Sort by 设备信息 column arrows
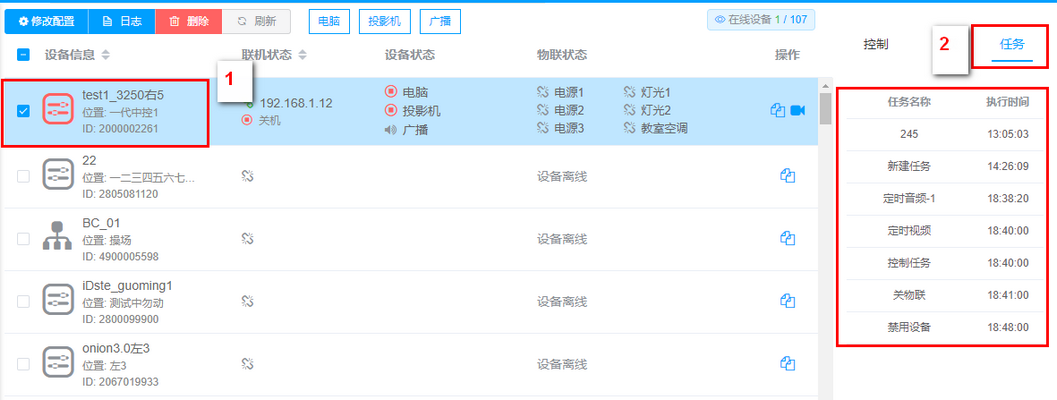Viewport: 1057px width, 400px height. [x=106, y=54]
